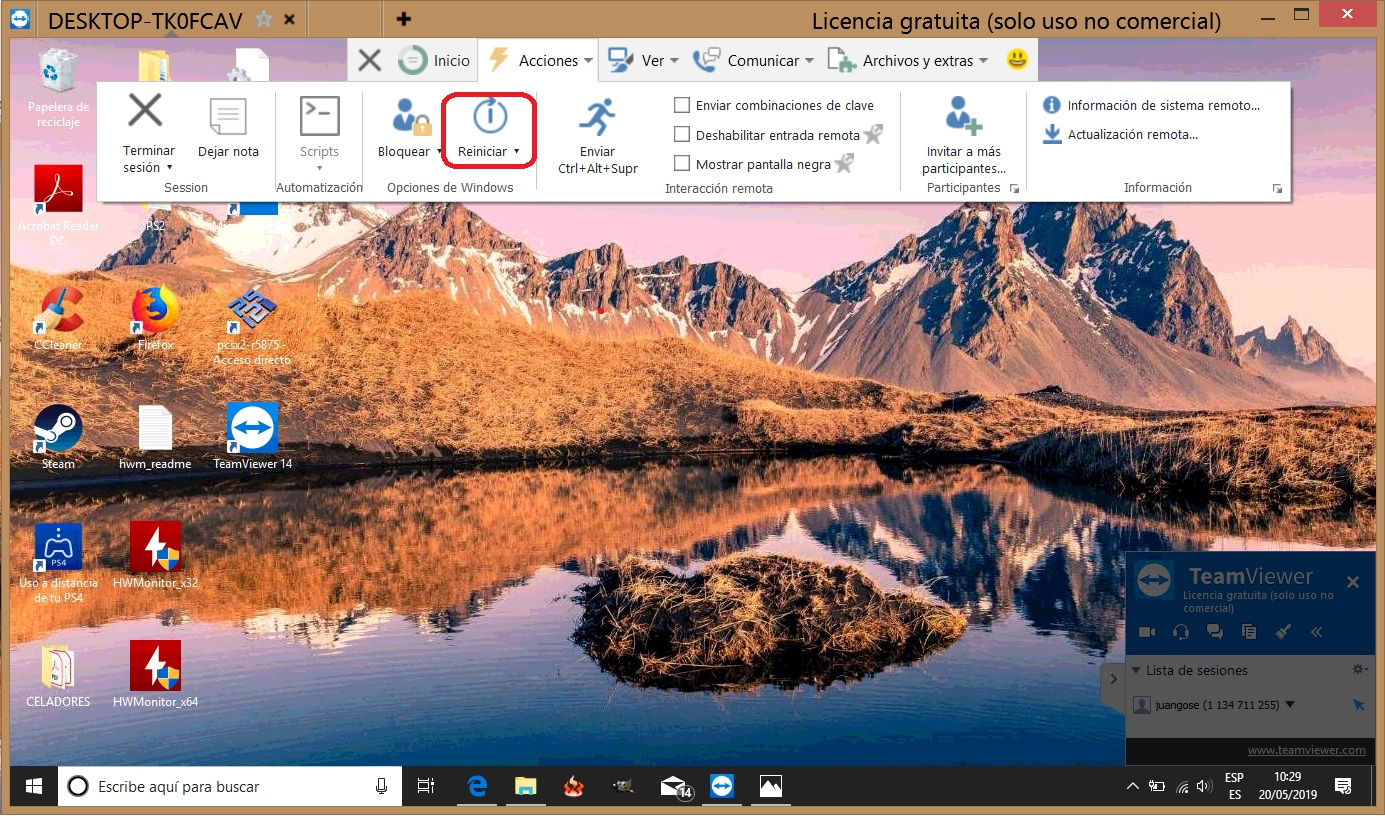
Task: Open Información de sistema remoto
Action: 1152,105
